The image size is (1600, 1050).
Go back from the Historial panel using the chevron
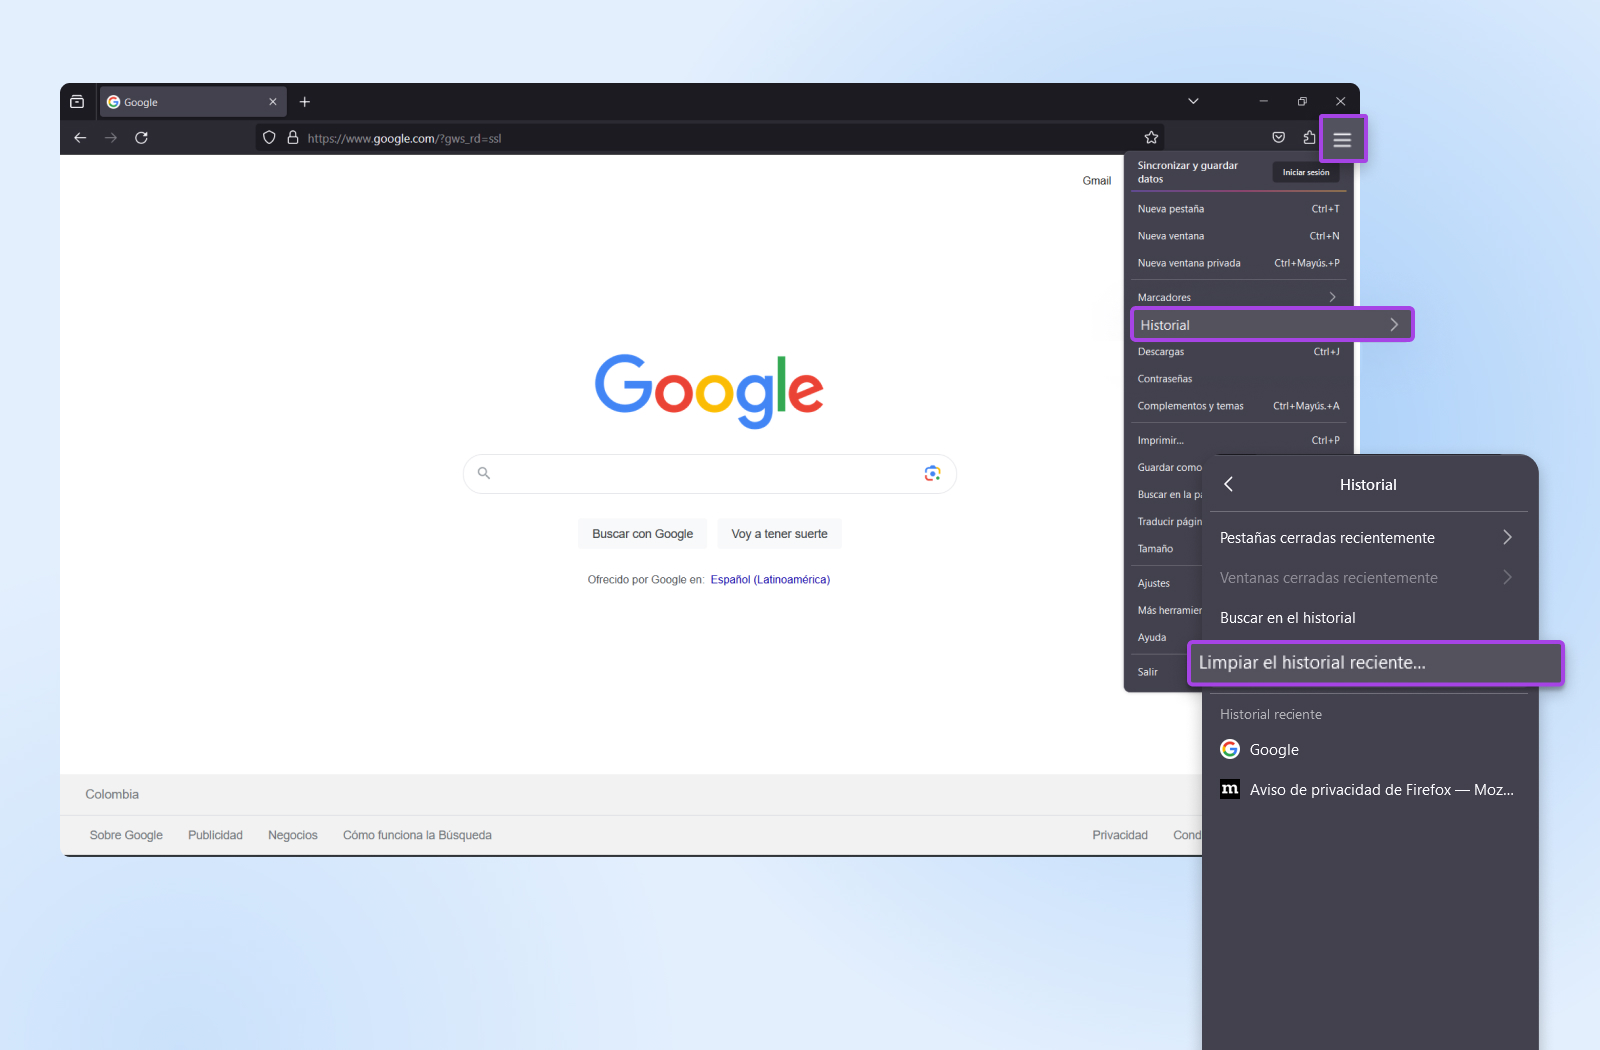(1229, 484)
